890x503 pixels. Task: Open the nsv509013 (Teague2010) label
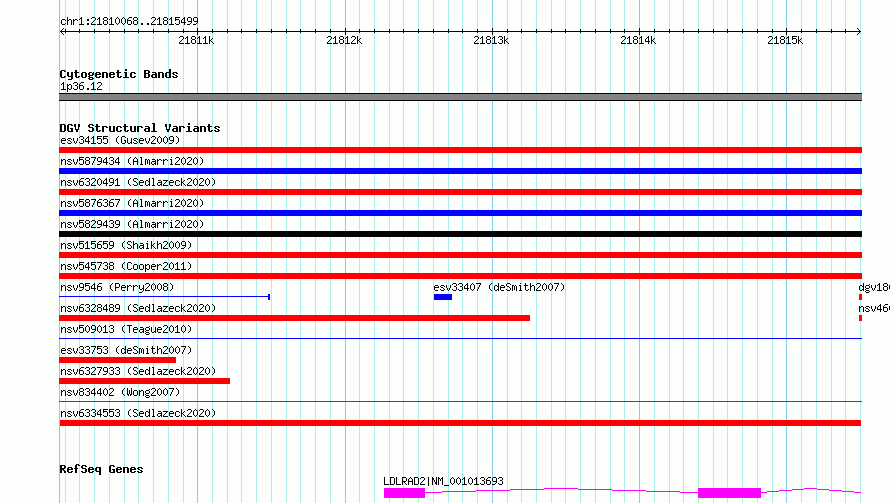click(126, 329)
